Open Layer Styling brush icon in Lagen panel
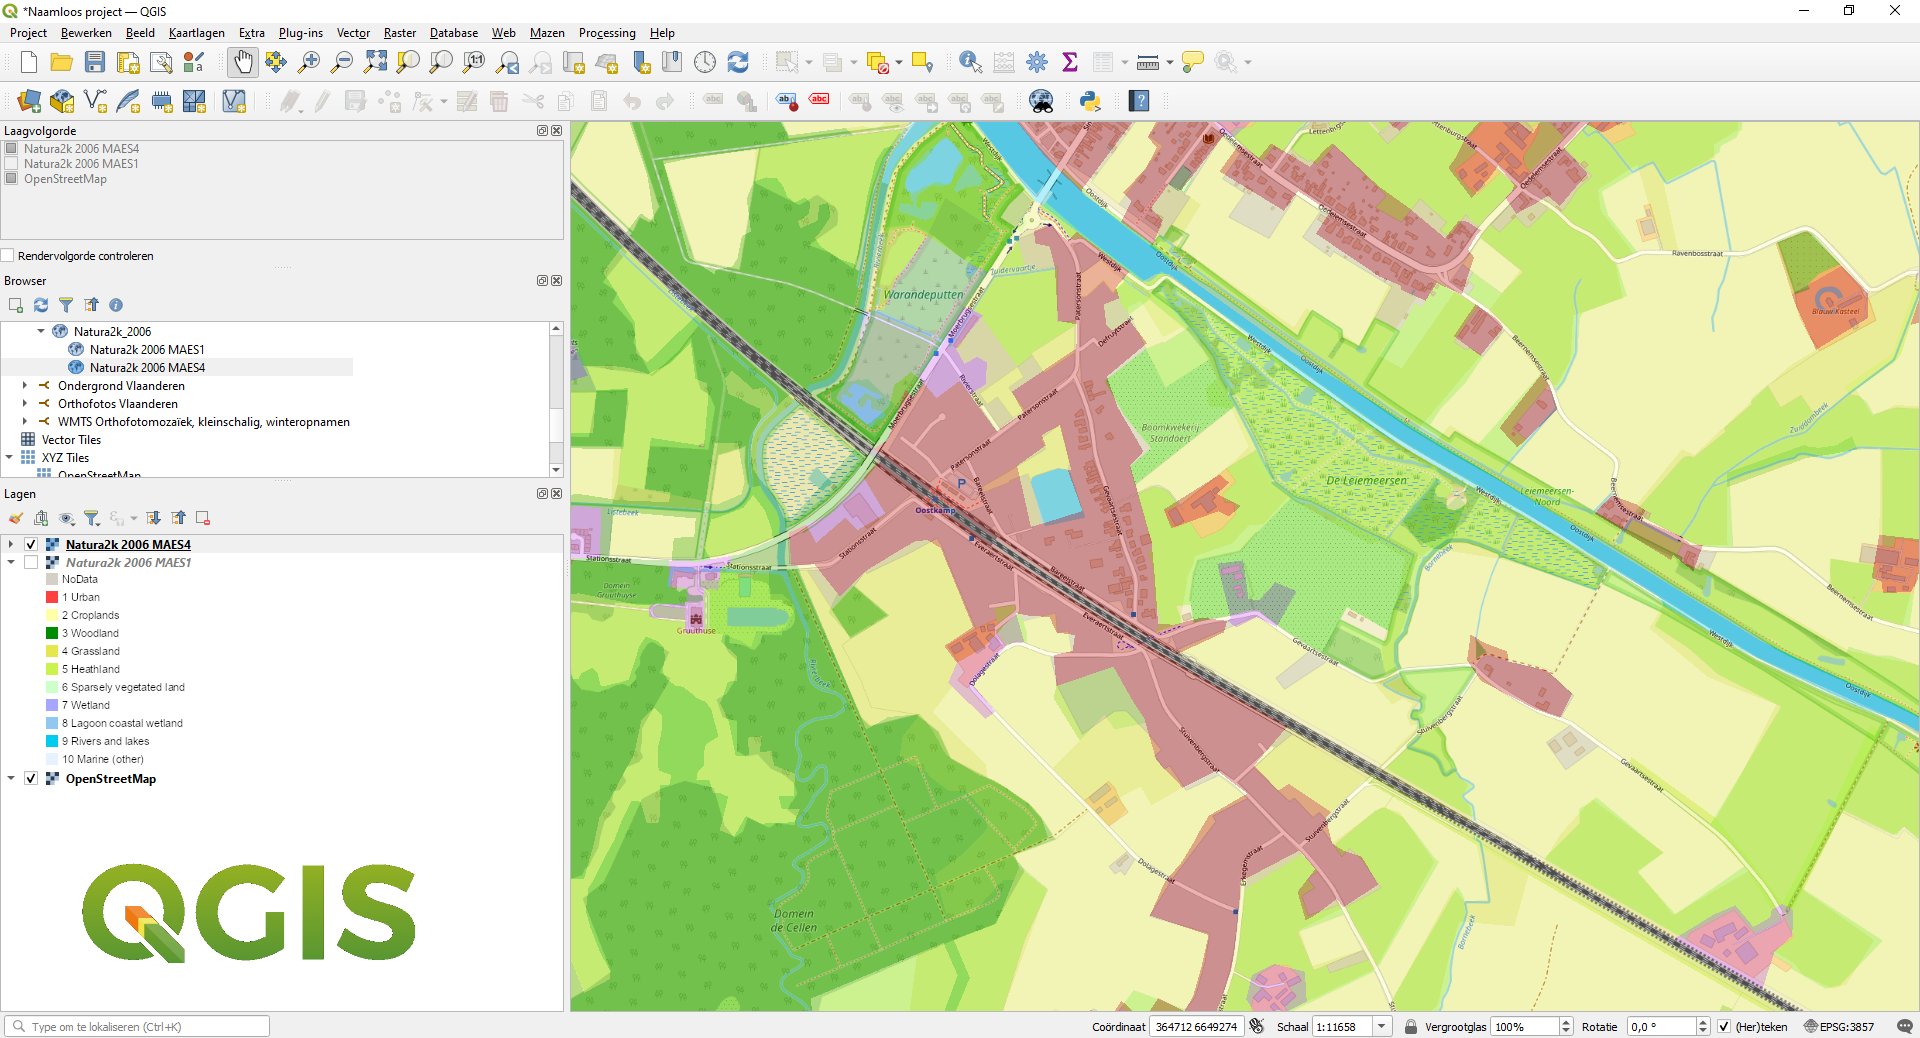1920x1038 pixels. click(16, 518)
